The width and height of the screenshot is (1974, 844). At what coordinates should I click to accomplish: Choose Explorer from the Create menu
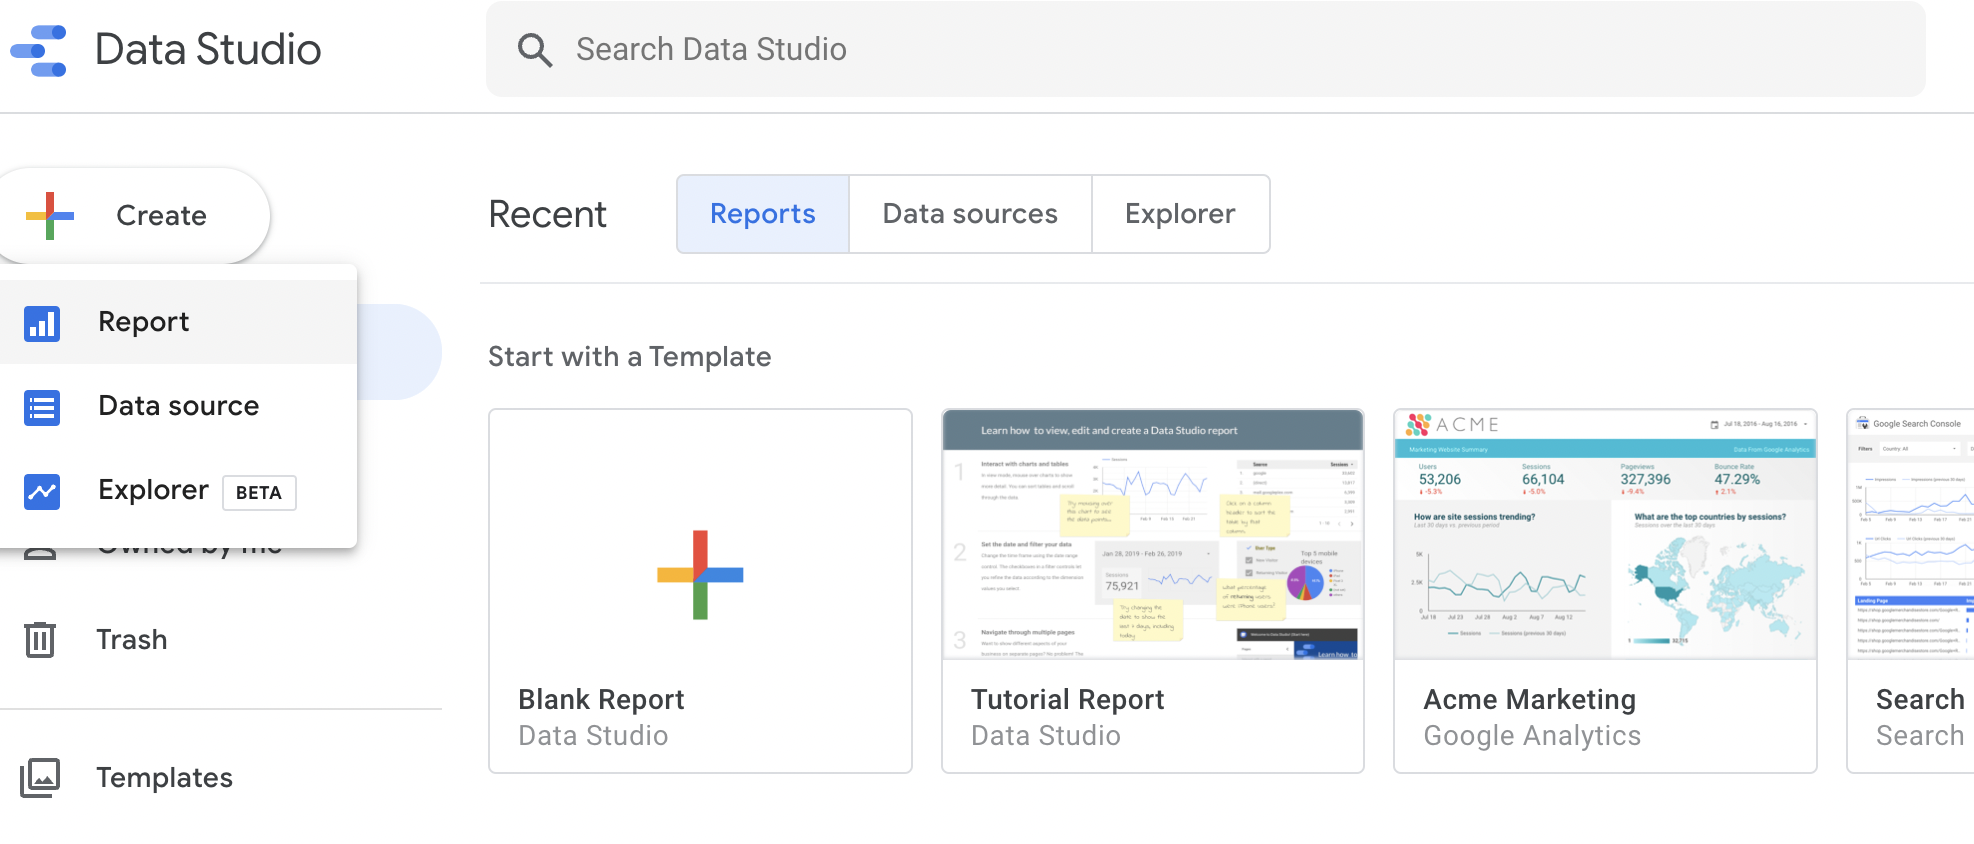coord(178,490)
